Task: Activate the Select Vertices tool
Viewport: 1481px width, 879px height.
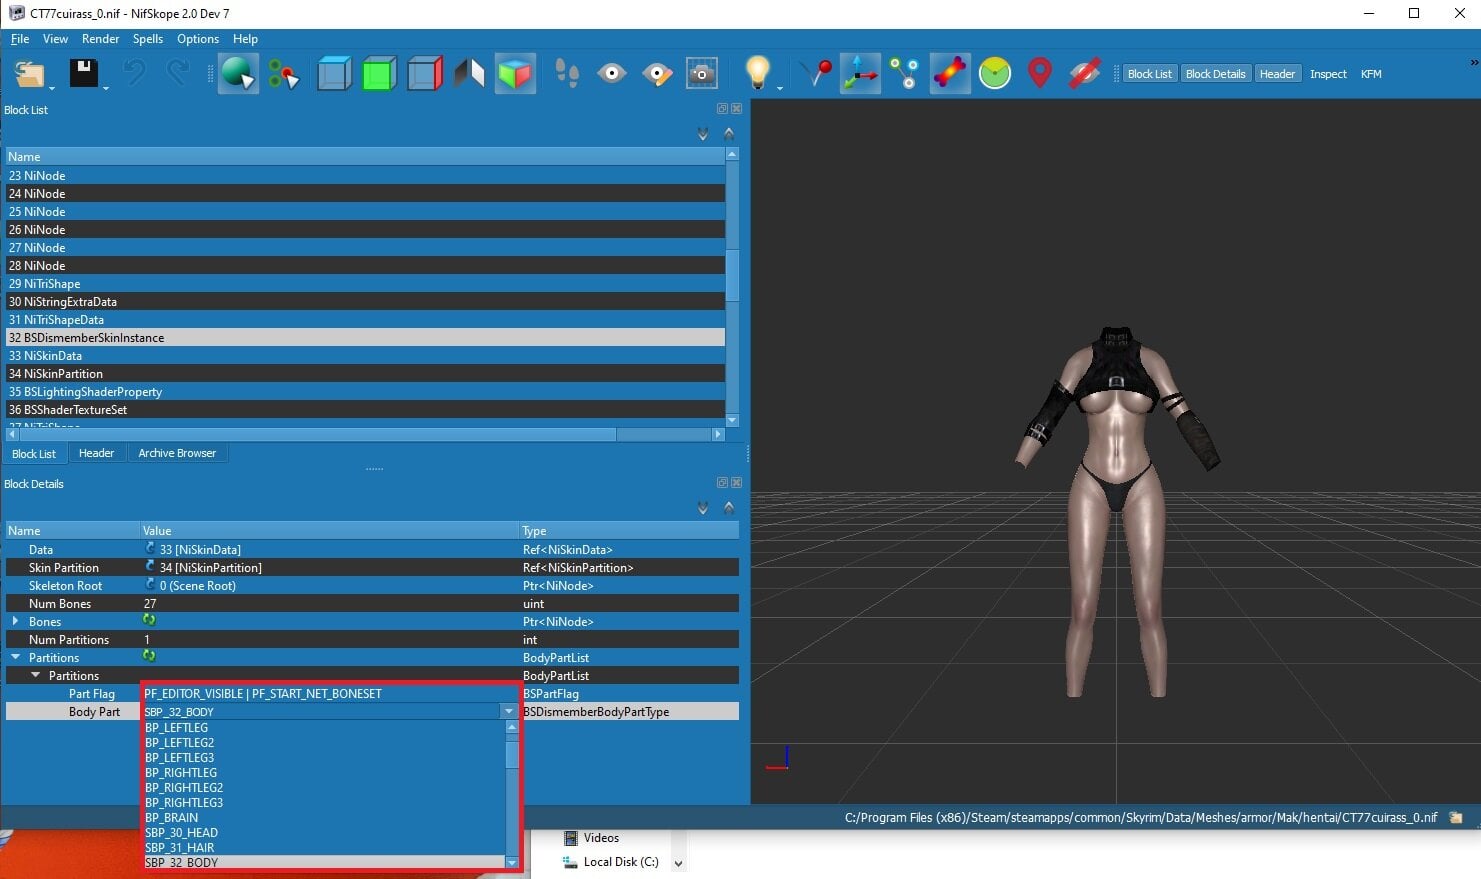Action: tap(284, 74)
